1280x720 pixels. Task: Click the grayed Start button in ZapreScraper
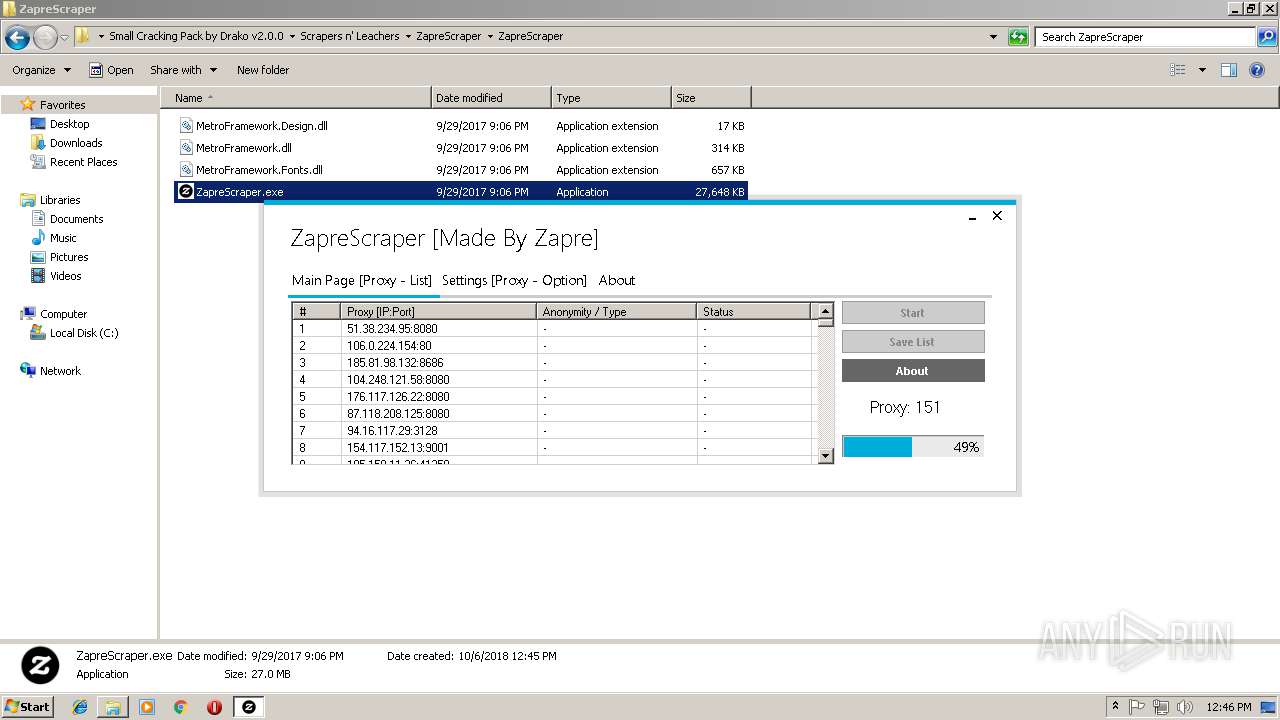(913, 313)
